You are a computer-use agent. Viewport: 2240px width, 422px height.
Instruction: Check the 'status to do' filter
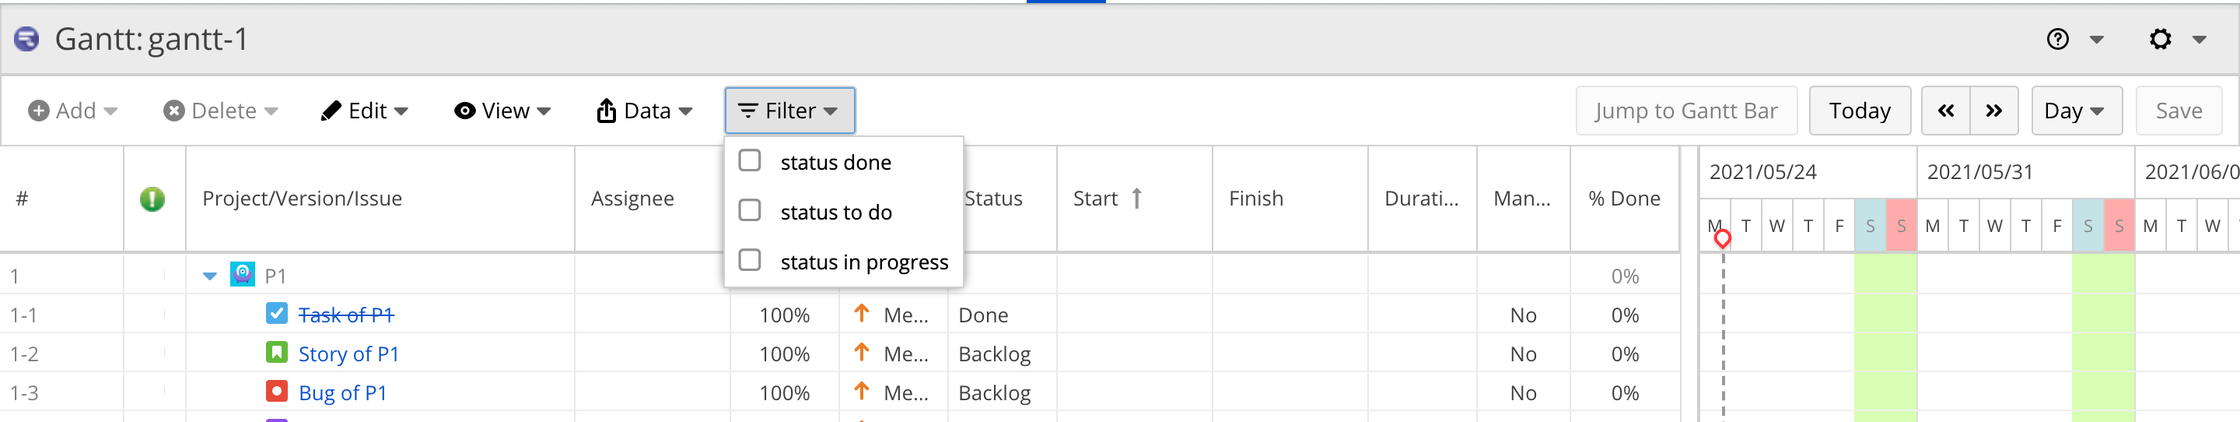(x=750, y=211)
